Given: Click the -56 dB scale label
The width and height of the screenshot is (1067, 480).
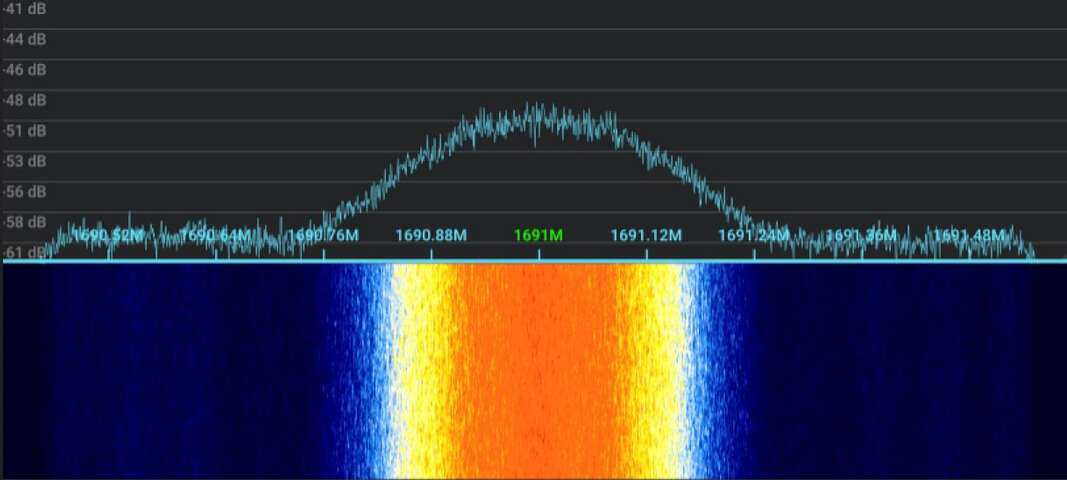Looking at the screenshot, I should click(25, 191).
